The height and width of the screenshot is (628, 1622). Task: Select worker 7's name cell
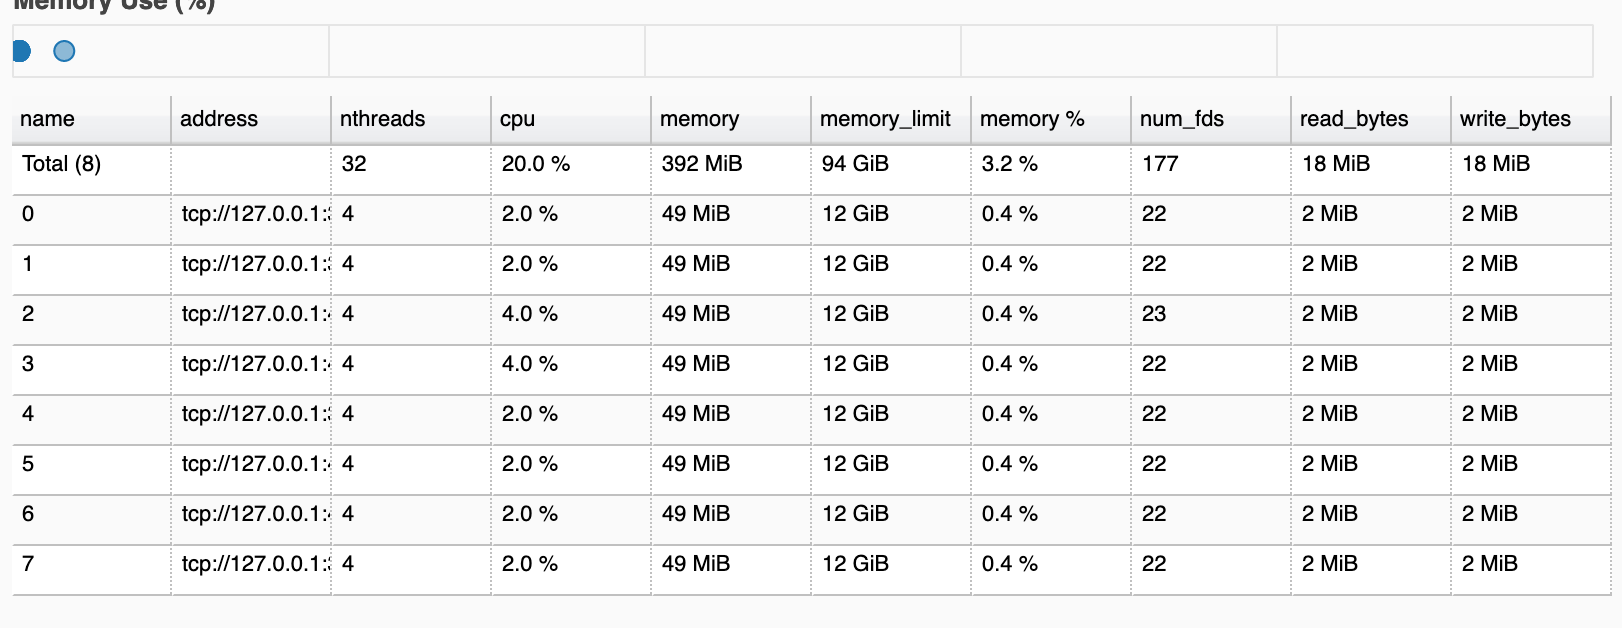(x=28, y=564)
